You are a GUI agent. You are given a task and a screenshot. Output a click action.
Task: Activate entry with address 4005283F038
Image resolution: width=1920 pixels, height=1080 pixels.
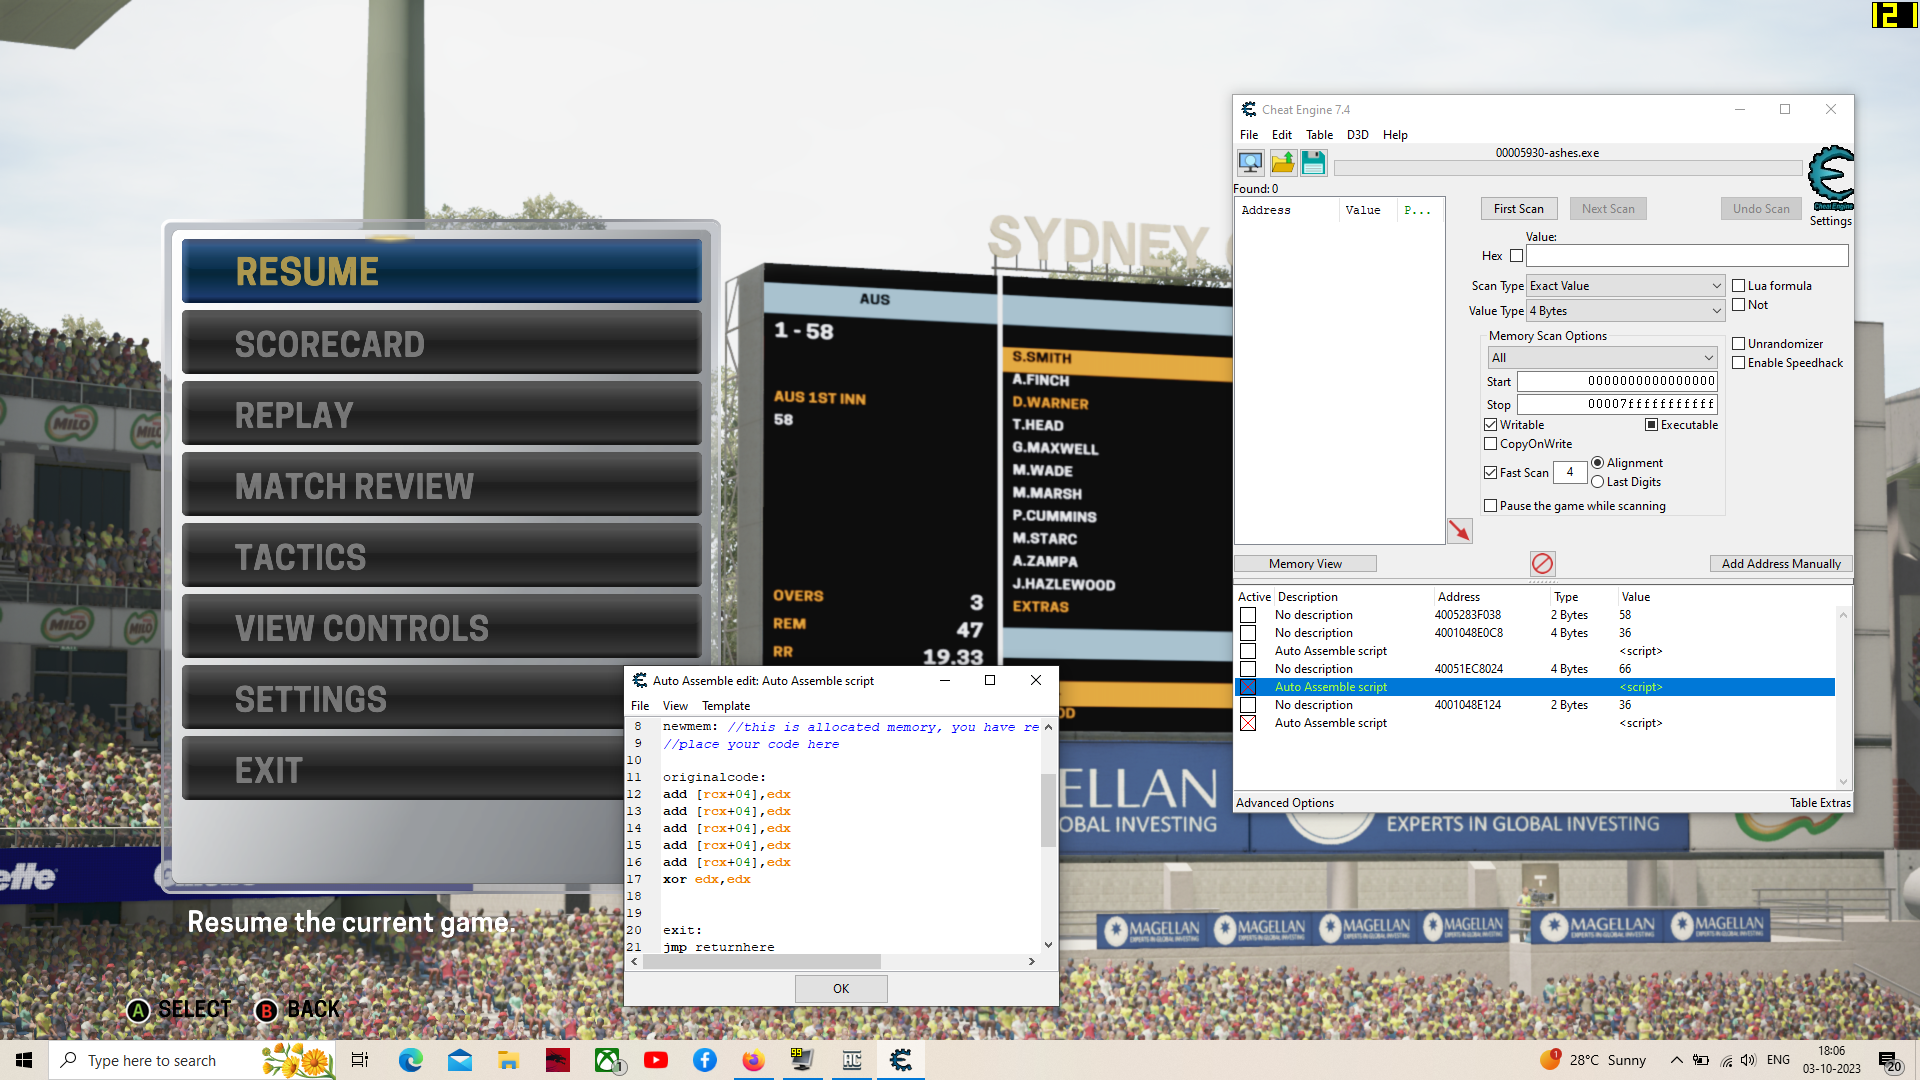click(1248, 615)
